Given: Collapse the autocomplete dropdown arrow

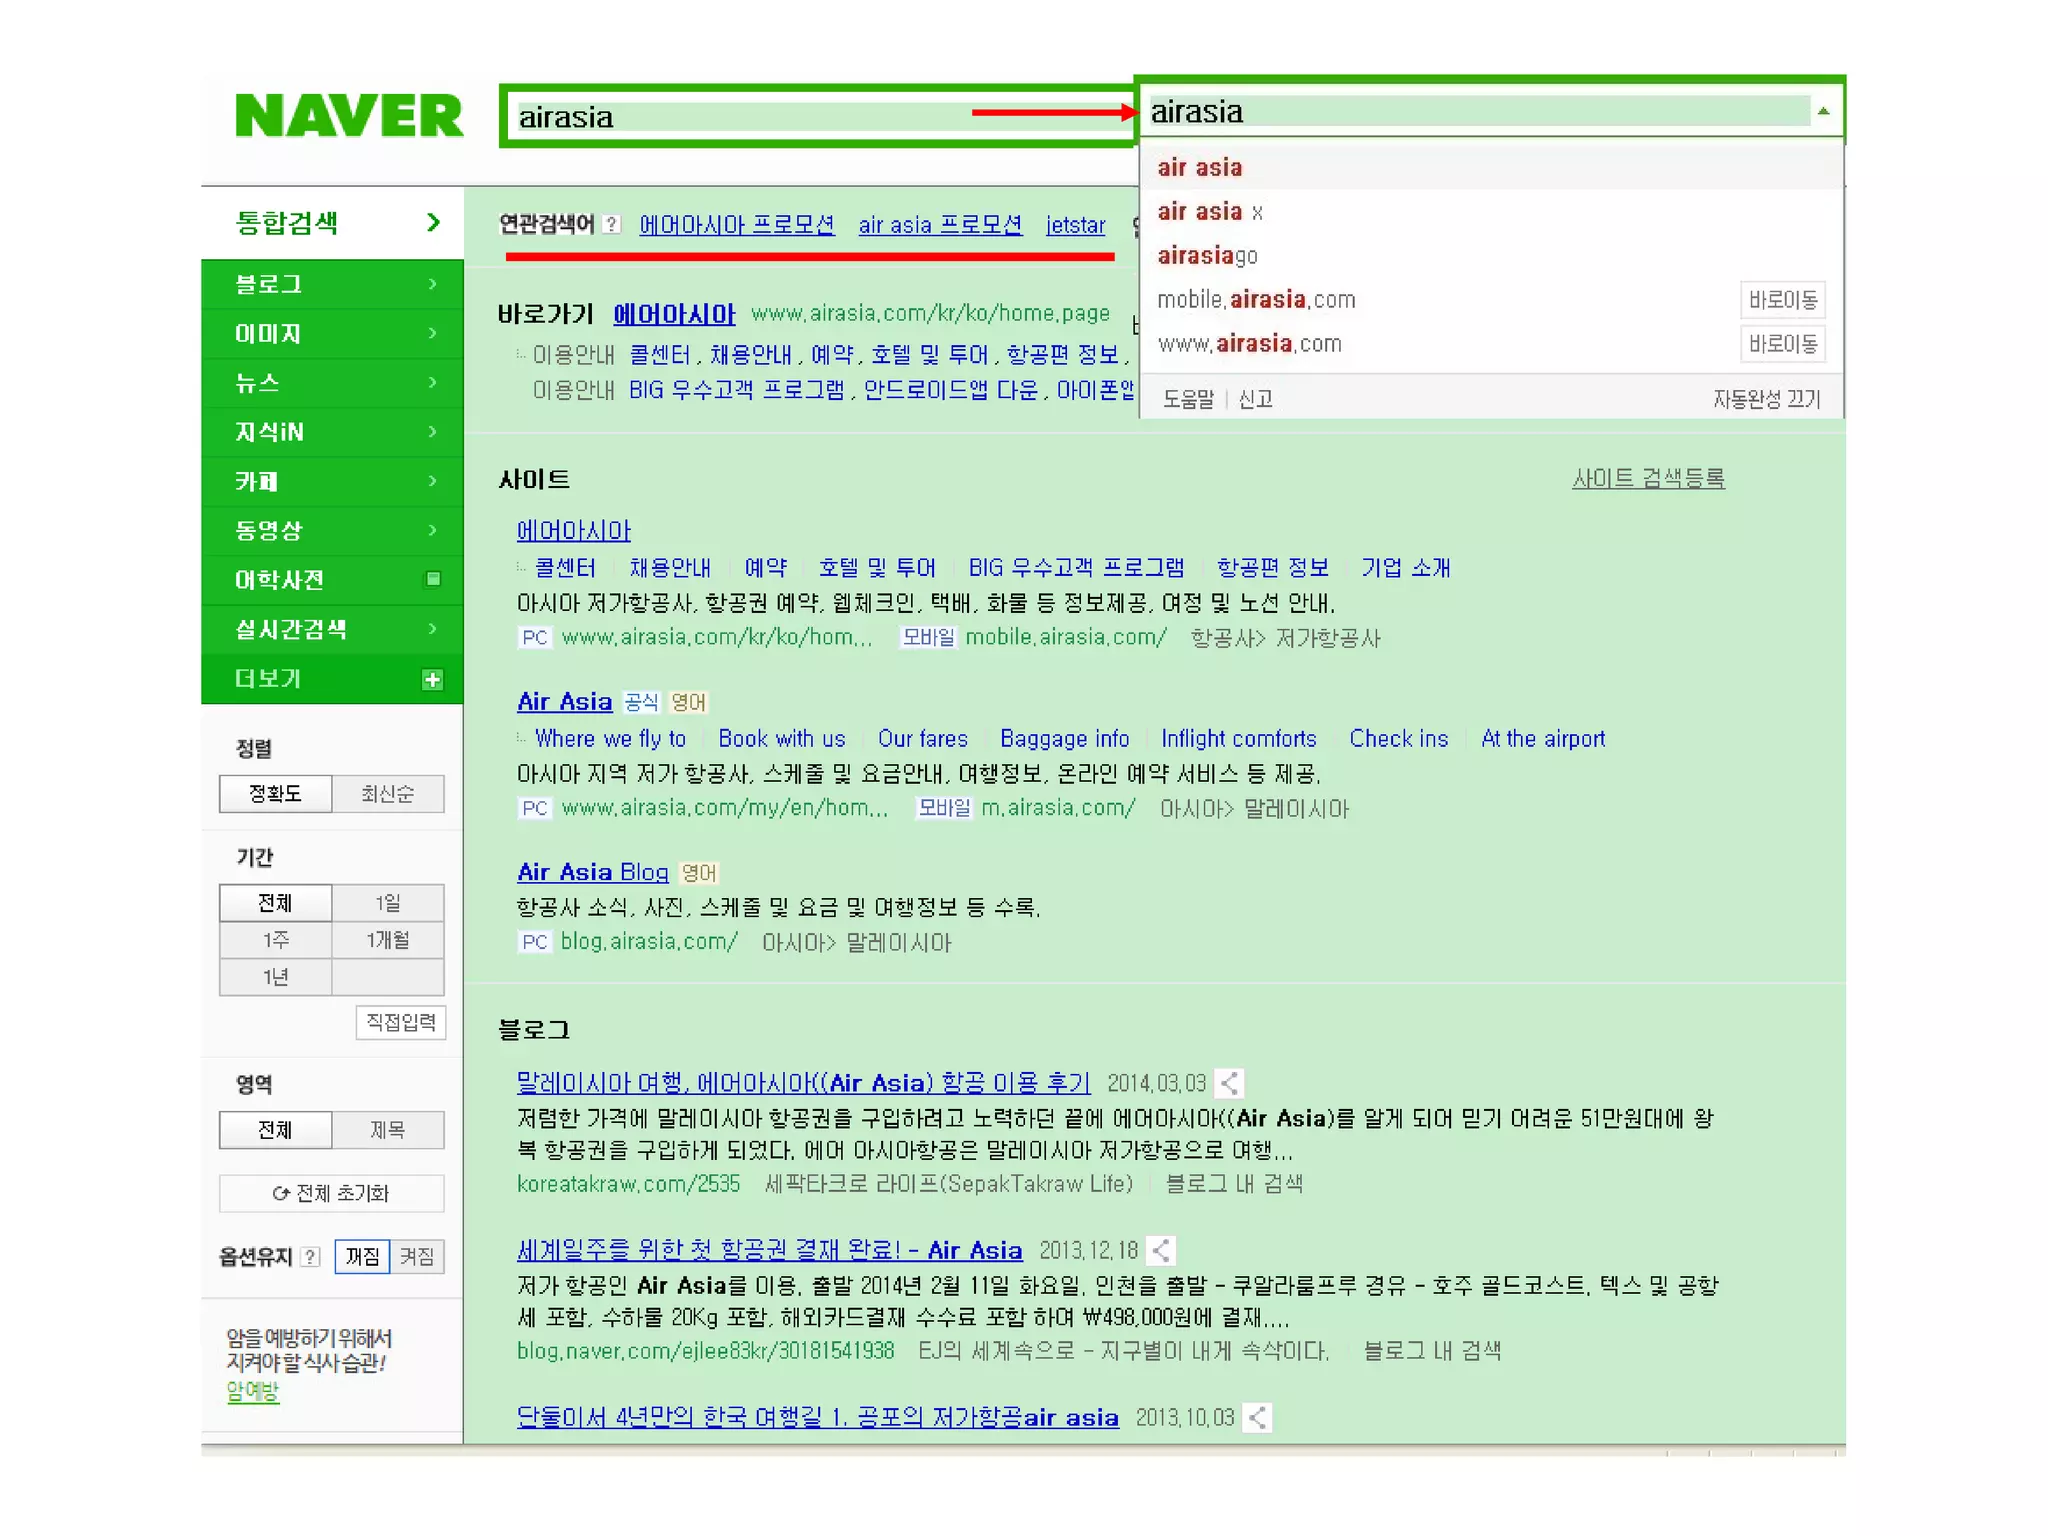Looking at the screenshot, I should [1823, 111].
